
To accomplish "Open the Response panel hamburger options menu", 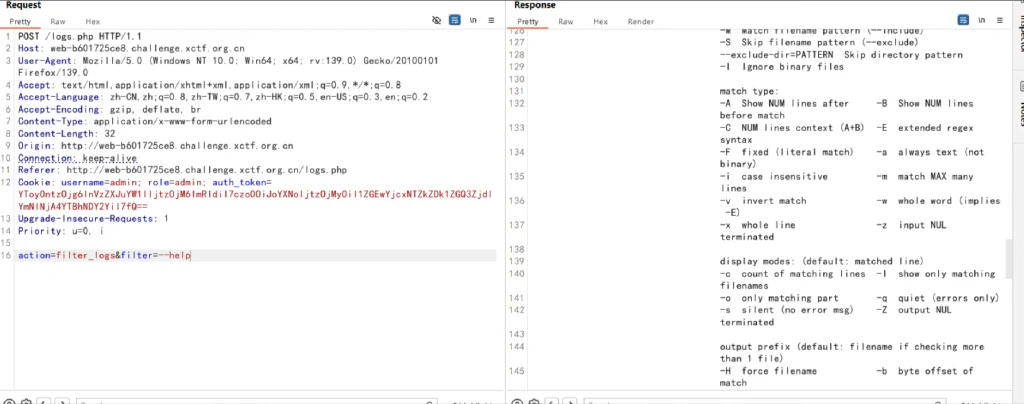I will (x=1000, y=21).
